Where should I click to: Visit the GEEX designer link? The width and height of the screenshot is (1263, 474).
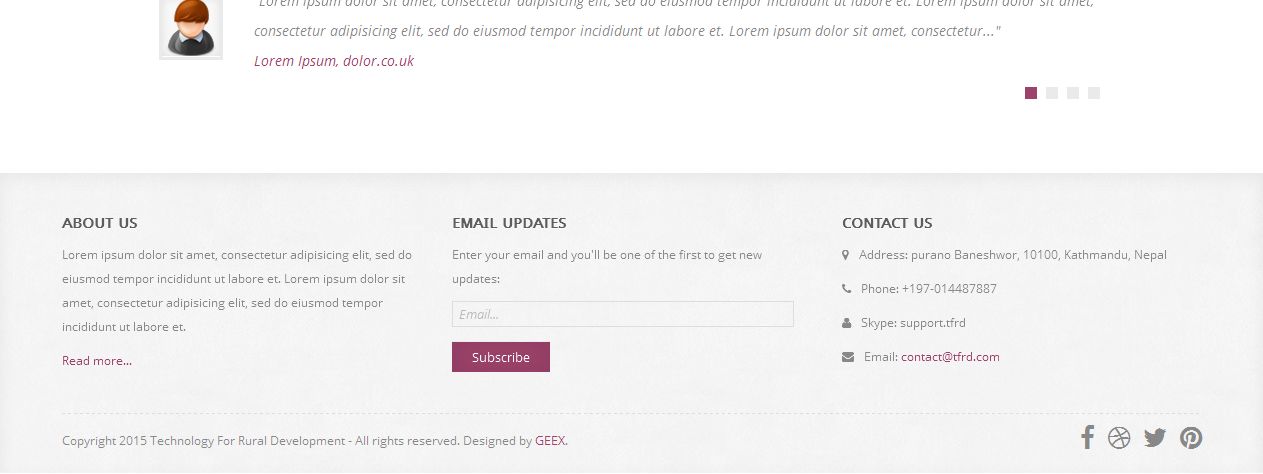[x=550, y=441]
